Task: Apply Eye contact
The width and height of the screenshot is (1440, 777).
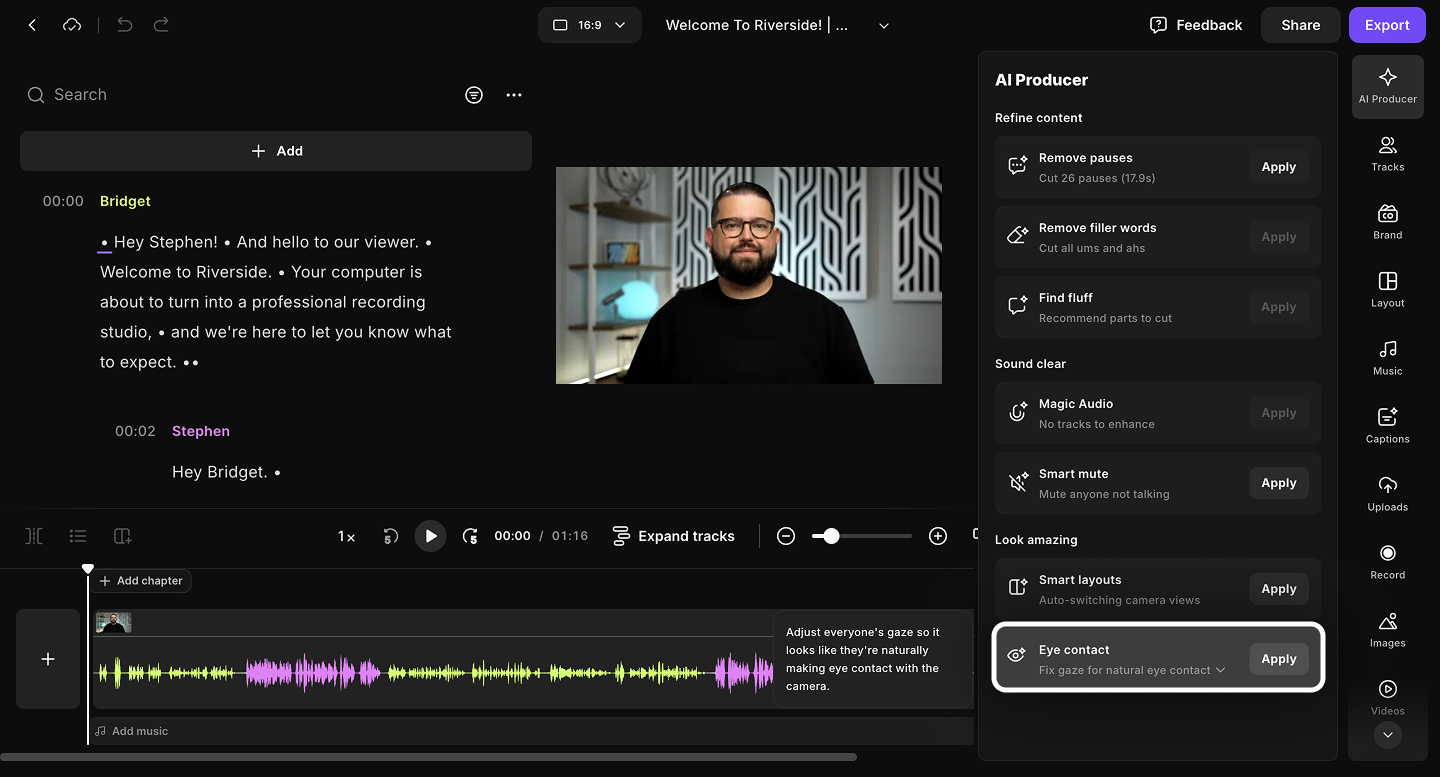Action: tap(1278, 659)
